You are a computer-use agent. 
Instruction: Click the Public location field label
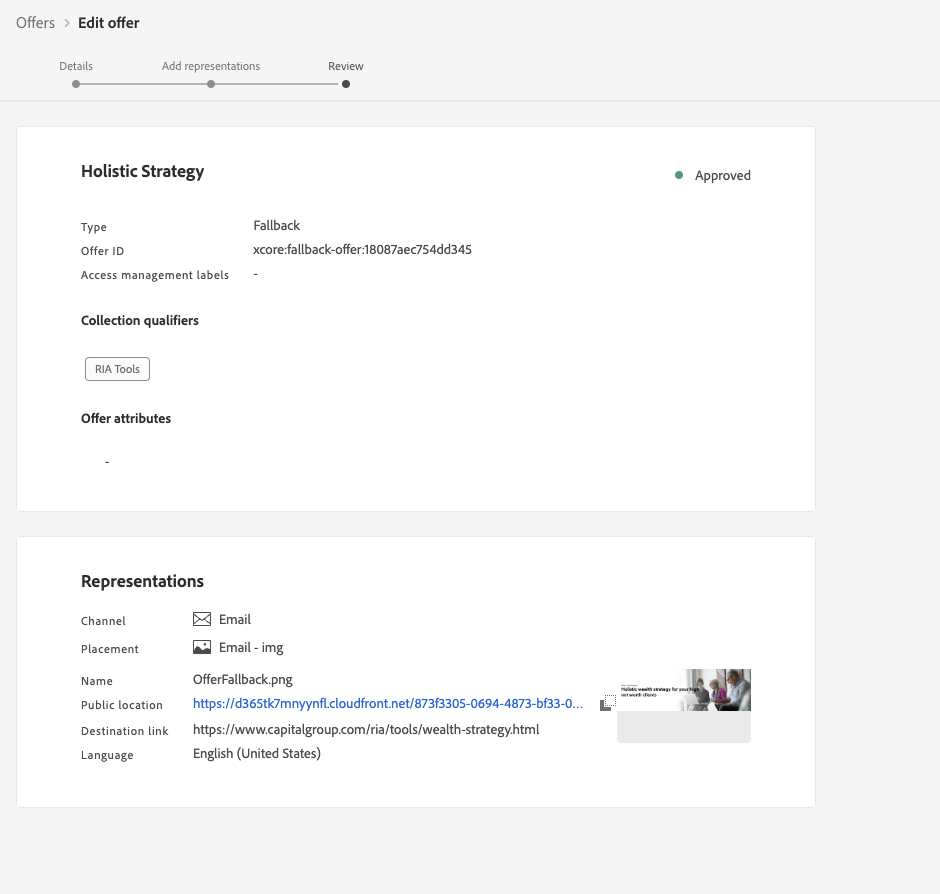122,705
